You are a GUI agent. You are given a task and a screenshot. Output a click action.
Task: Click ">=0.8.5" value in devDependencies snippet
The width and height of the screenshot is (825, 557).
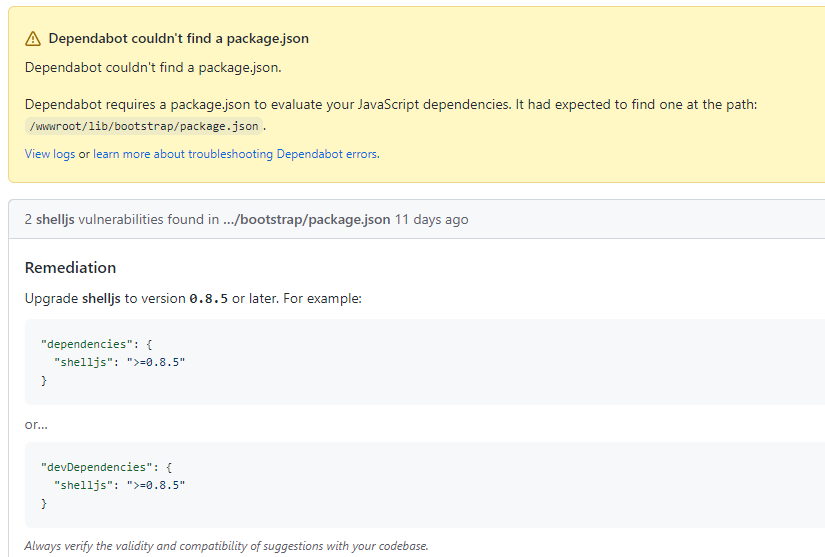(x=156, y=485)
